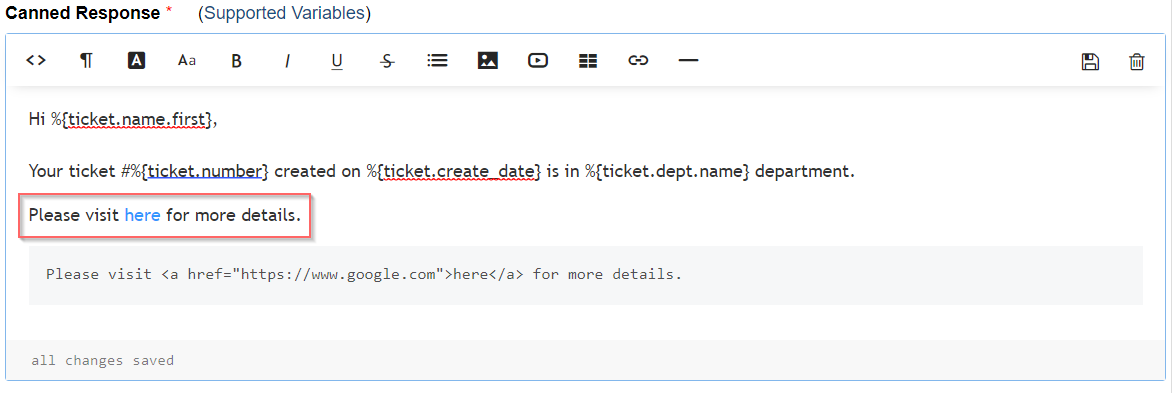Click the %{ticket.dept.name} variable text
The height and width of the screenshot is (393, 1173).
click(668, 171)
